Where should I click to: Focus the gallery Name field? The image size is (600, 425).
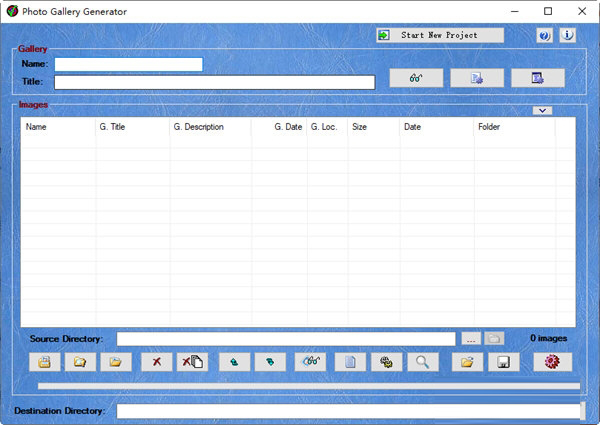(128, 64)
